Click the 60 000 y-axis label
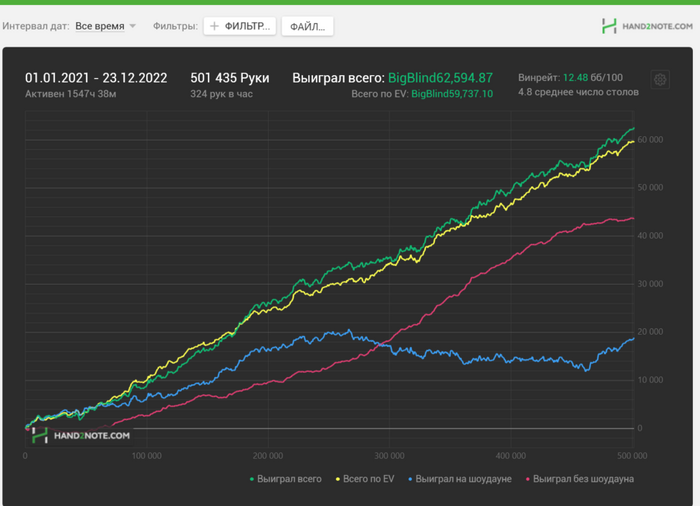 tap(650, 140)
